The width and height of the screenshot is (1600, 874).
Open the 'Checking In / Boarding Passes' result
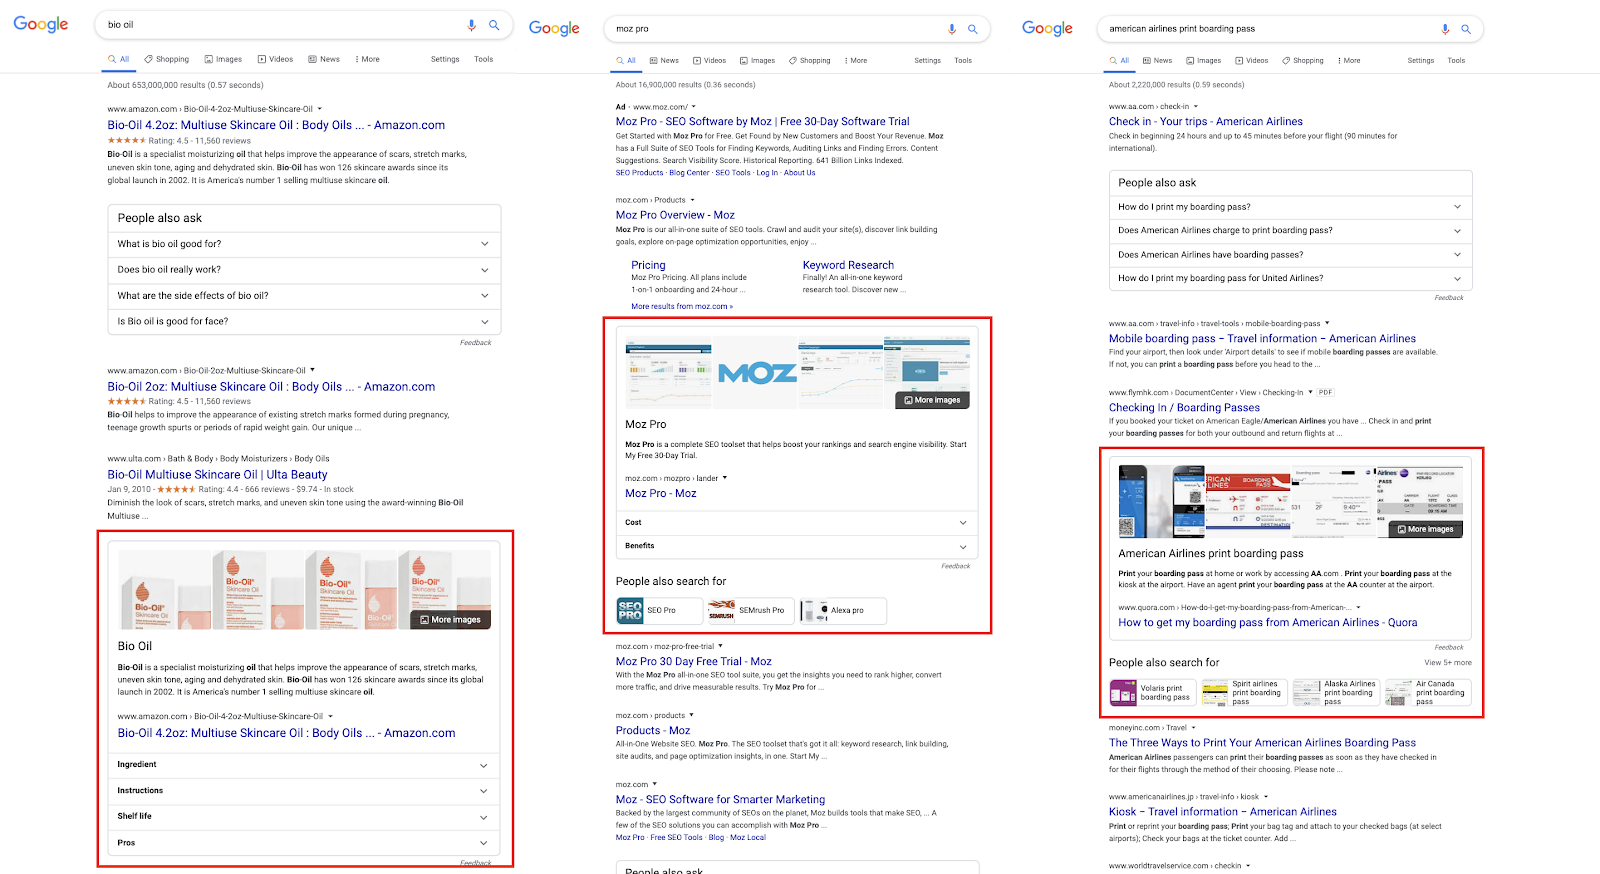(x=1184, y=408)
